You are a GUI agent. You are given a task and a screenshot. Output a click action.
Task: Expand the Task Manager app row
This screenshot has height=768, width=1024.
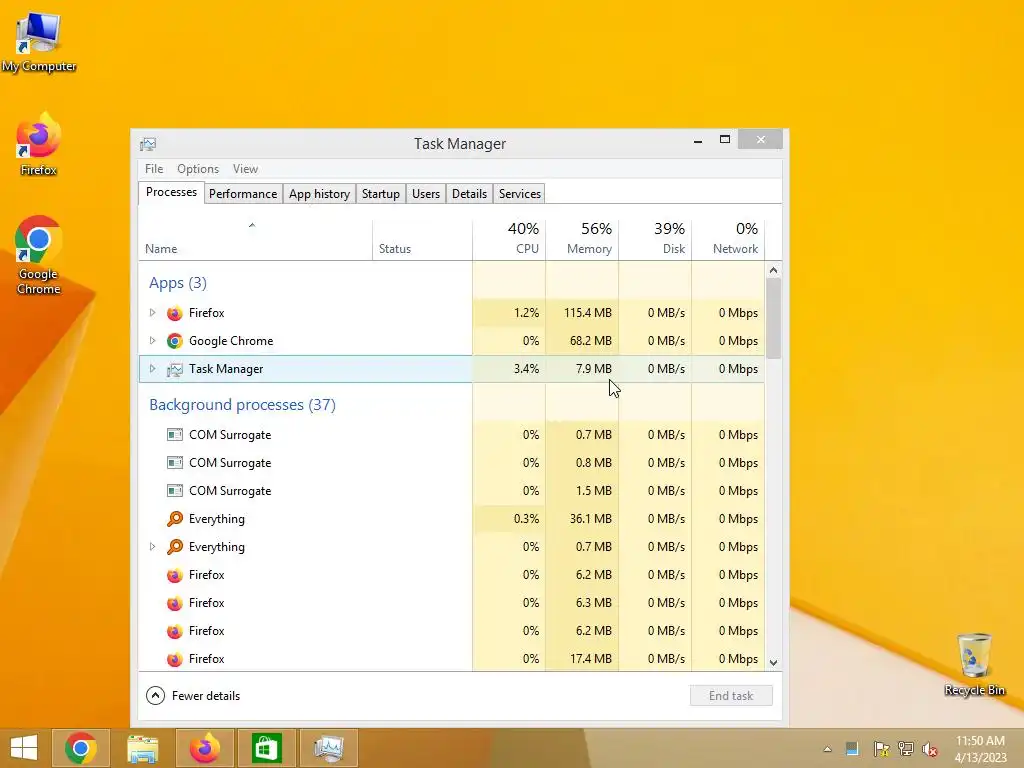[x=152, y=369]
